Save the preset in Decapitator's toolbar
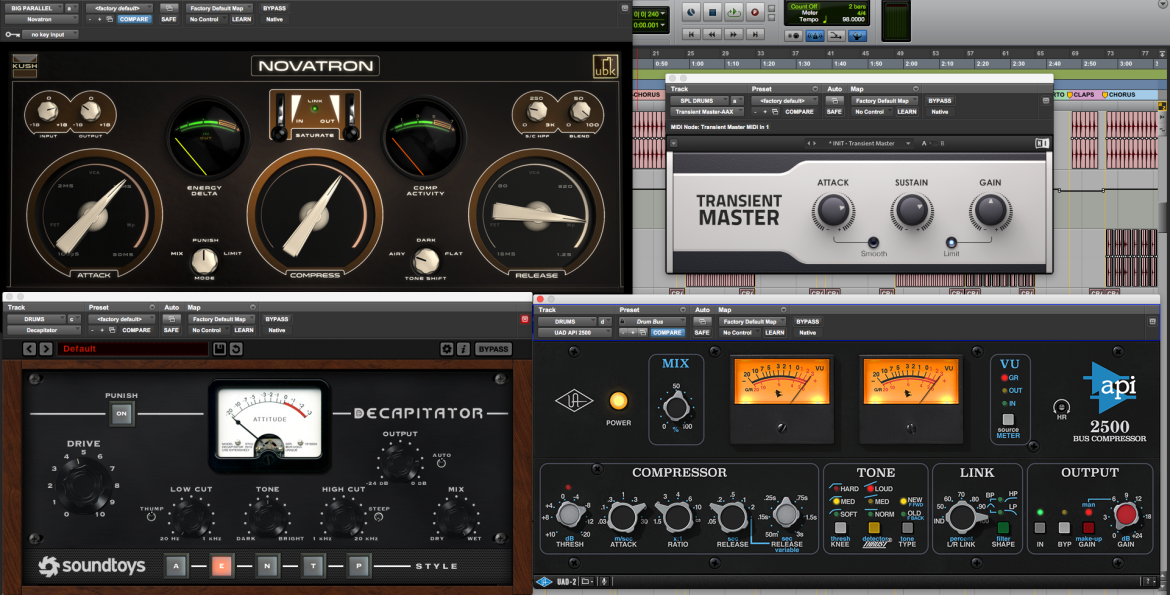The width and height of the screenshot is (1170, 595). [219, 349]
